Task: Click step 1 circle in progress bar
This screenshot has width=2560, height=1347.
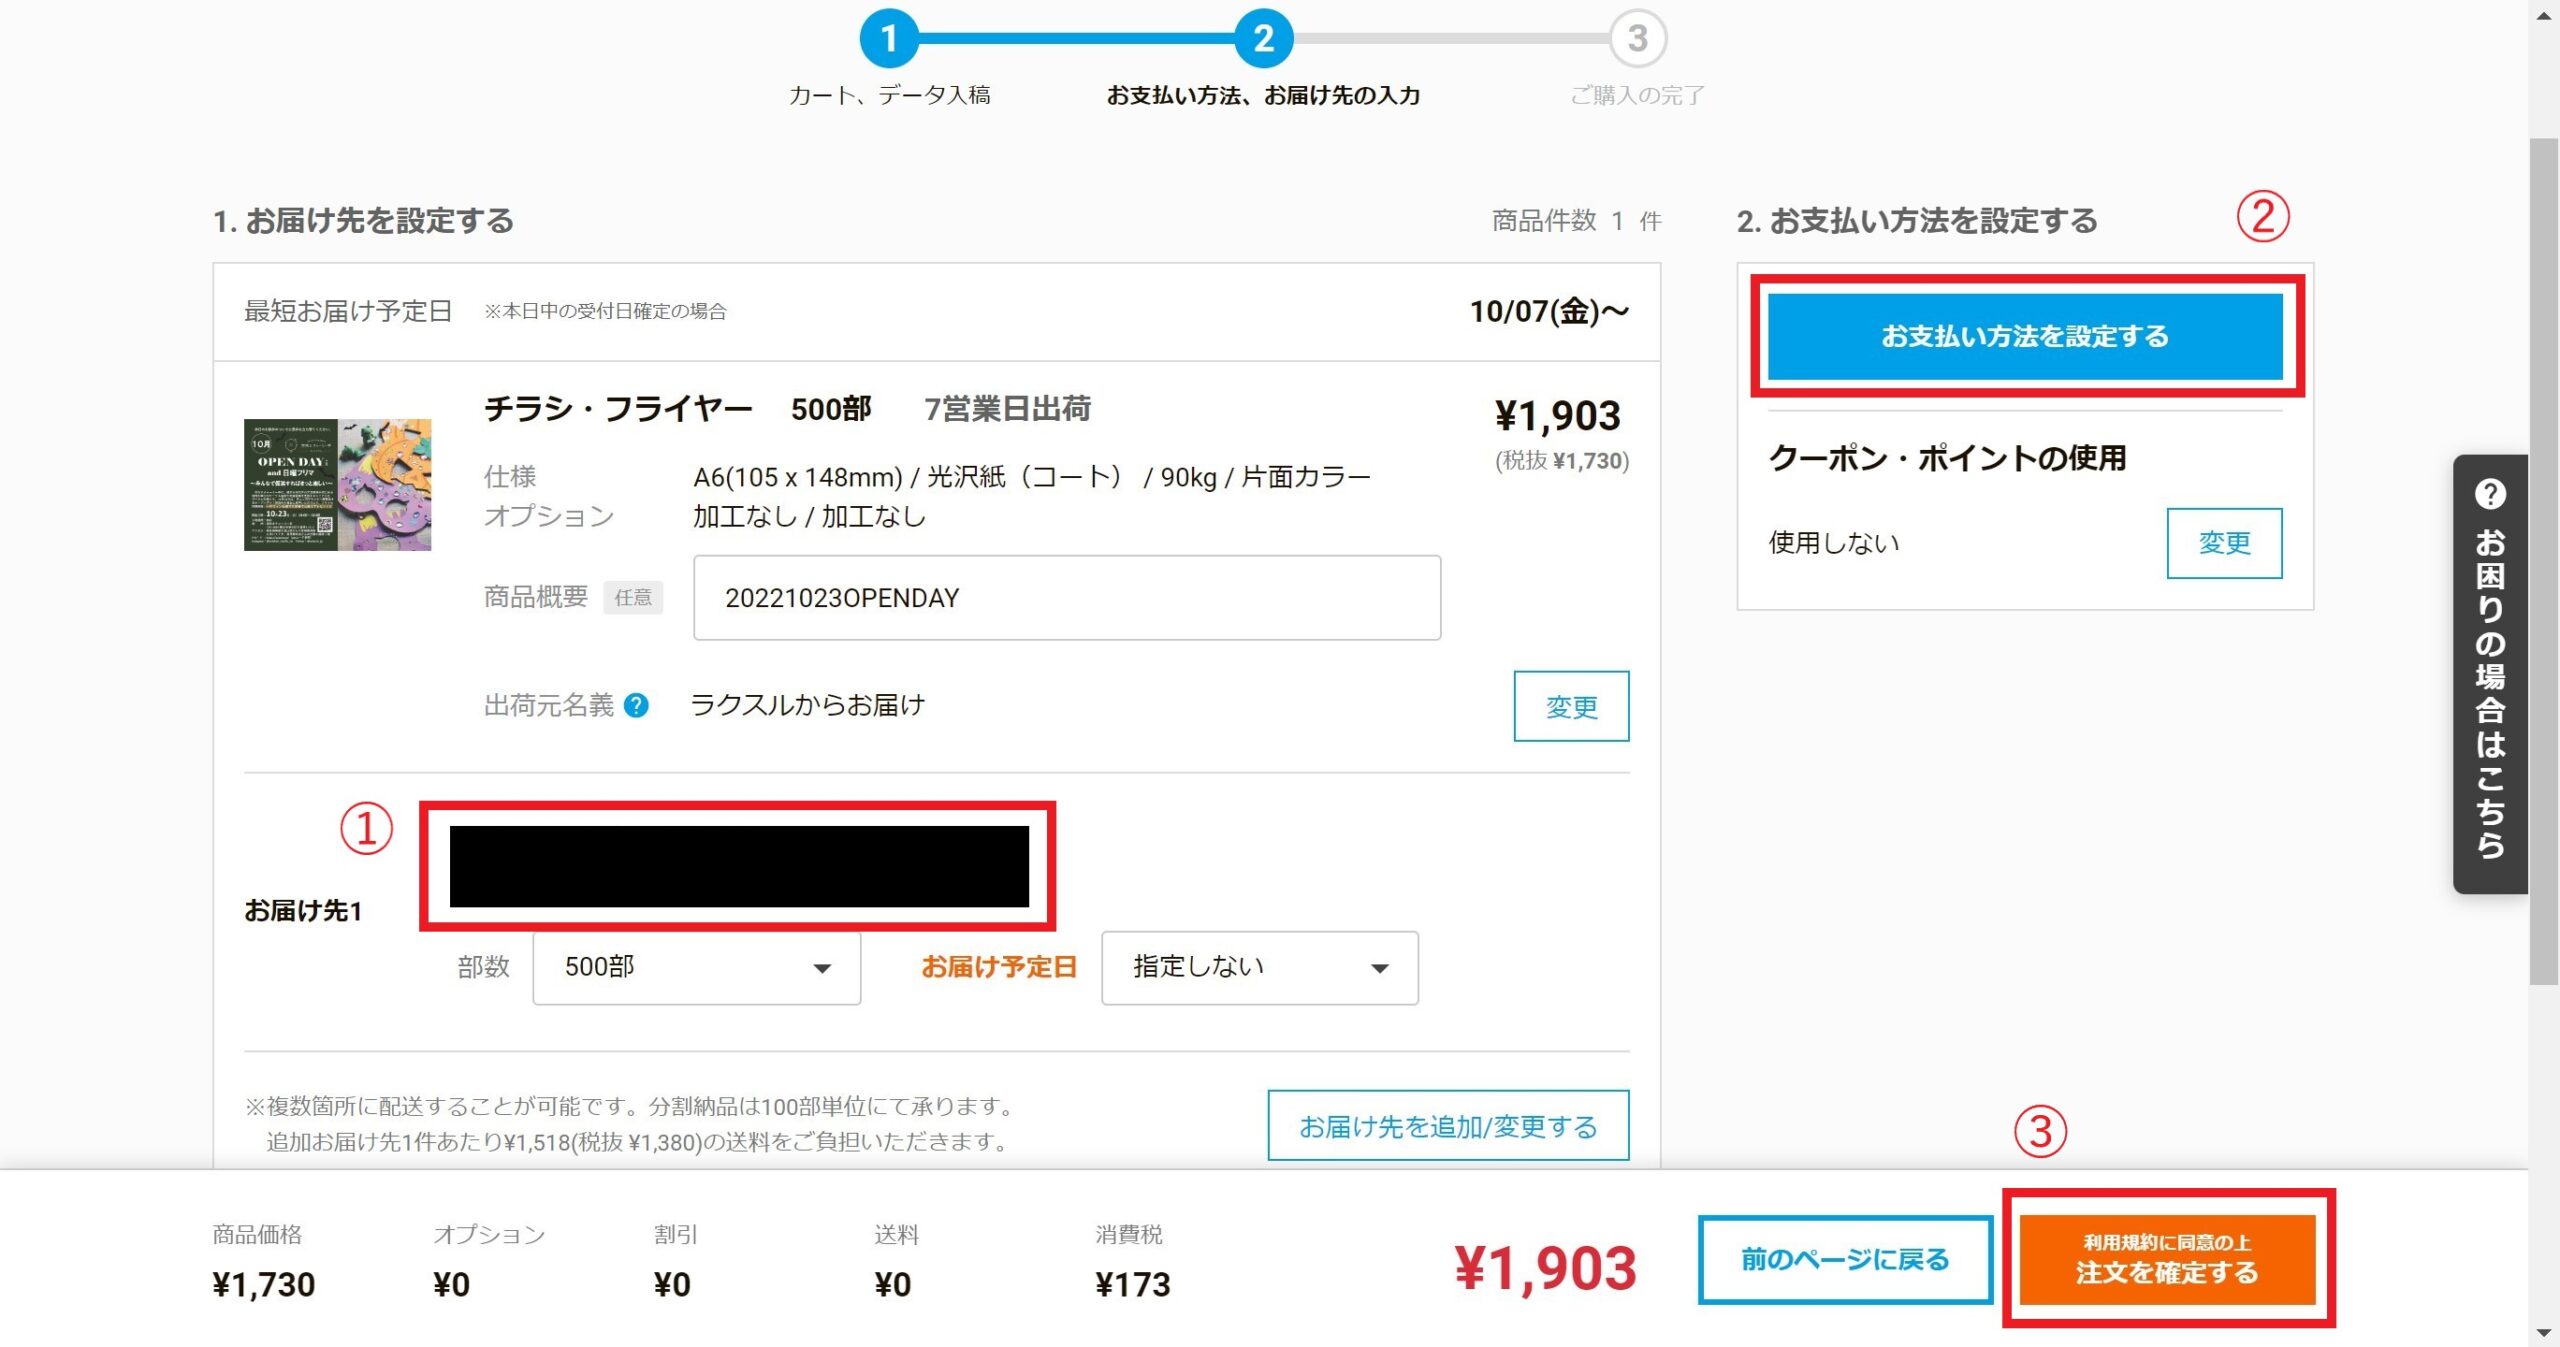Action: coord(888,39)
